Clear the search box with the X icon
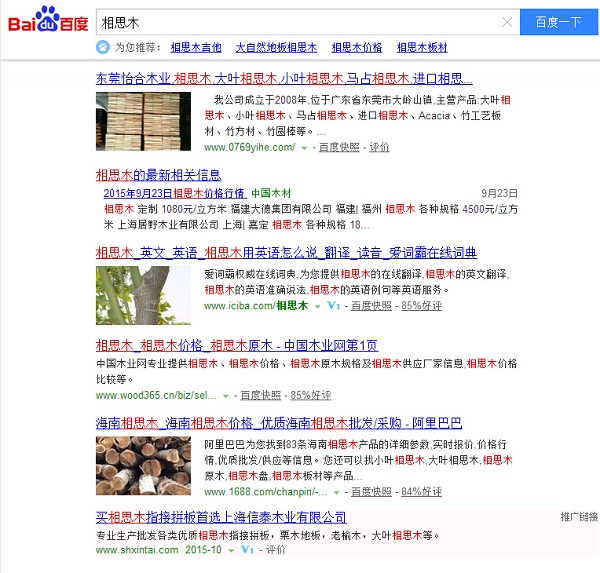 click(x=507, y=22)
